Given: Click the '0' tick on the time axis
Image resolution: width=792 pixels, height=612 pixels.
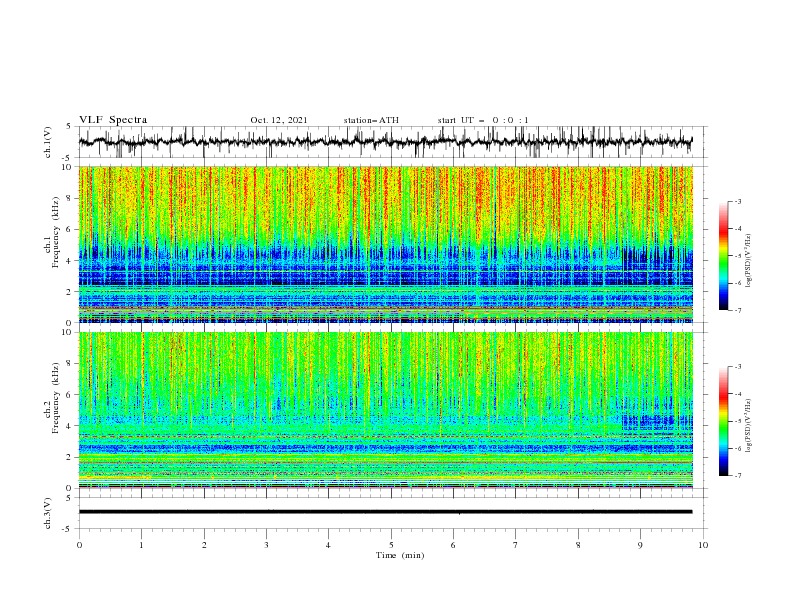Looking at the screenshot, I should 79,545.
